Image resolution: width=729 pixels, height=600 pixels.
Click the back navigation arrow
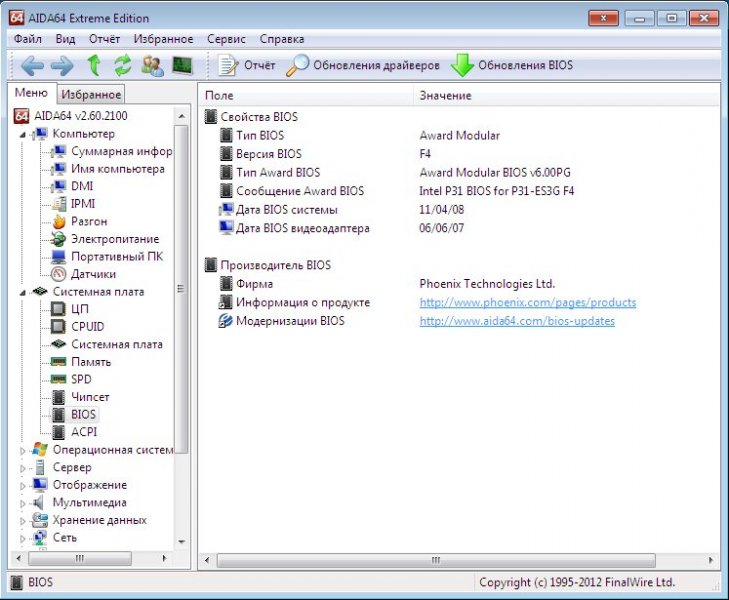click(32, 66)
